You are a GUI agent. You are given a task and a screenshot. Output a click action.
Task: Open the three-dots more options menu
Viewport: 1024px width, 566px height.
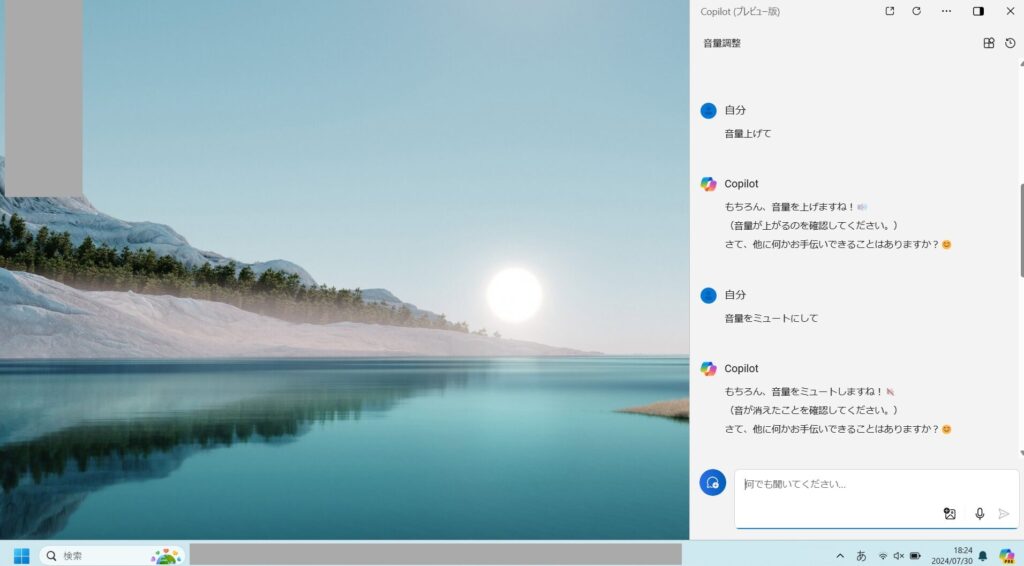click(946, 11)
